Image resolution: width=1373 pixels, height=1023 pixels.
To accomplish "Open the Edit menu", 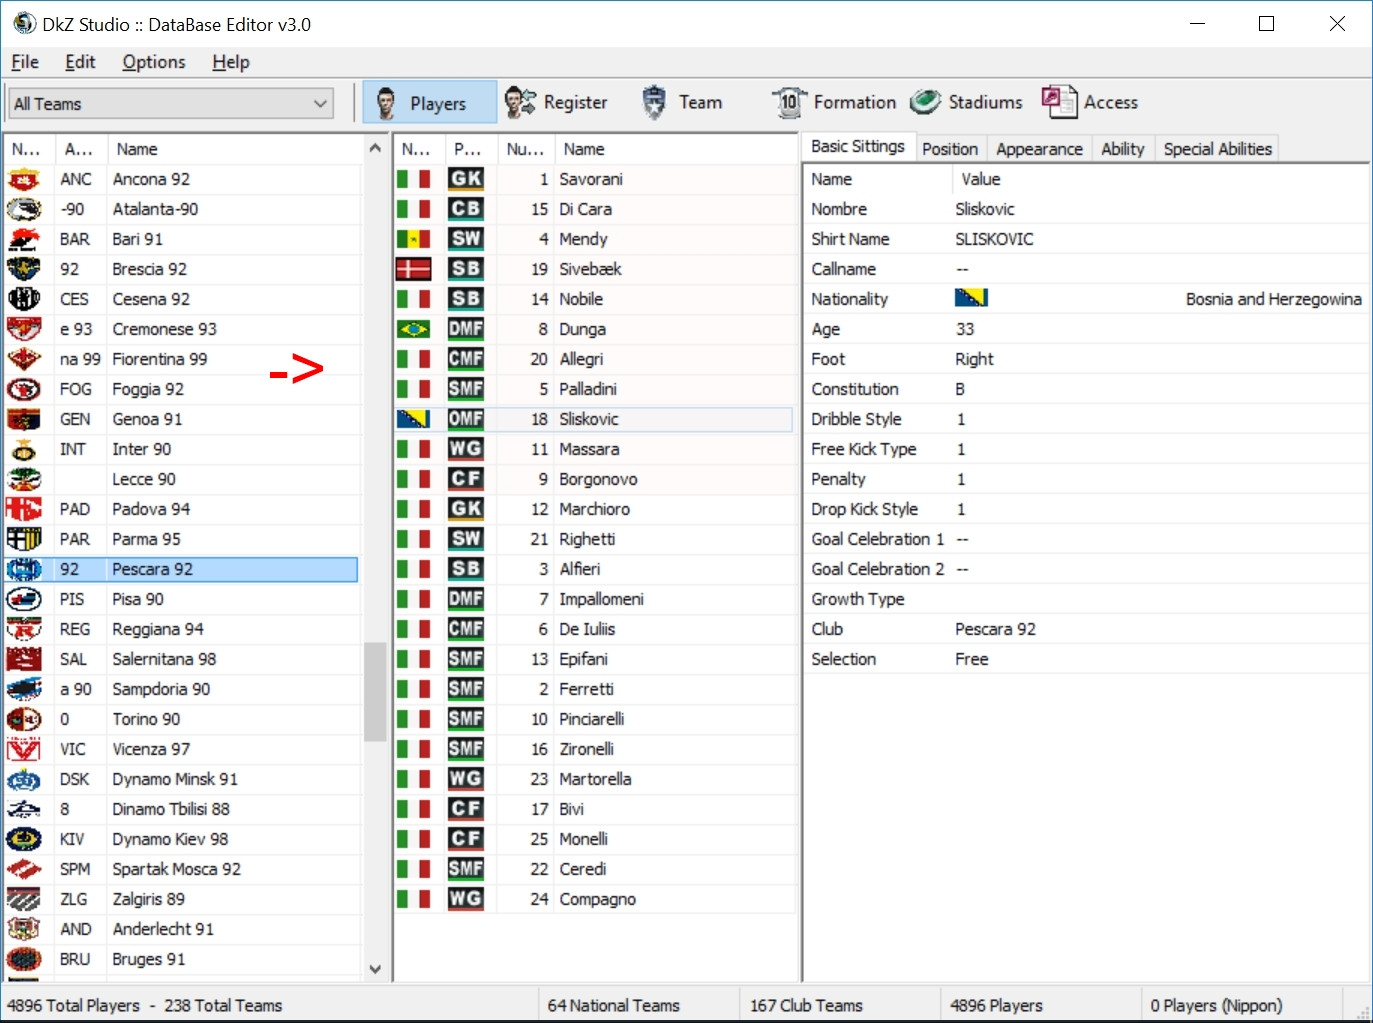I will pyautogui.click(x=80, y=62).
